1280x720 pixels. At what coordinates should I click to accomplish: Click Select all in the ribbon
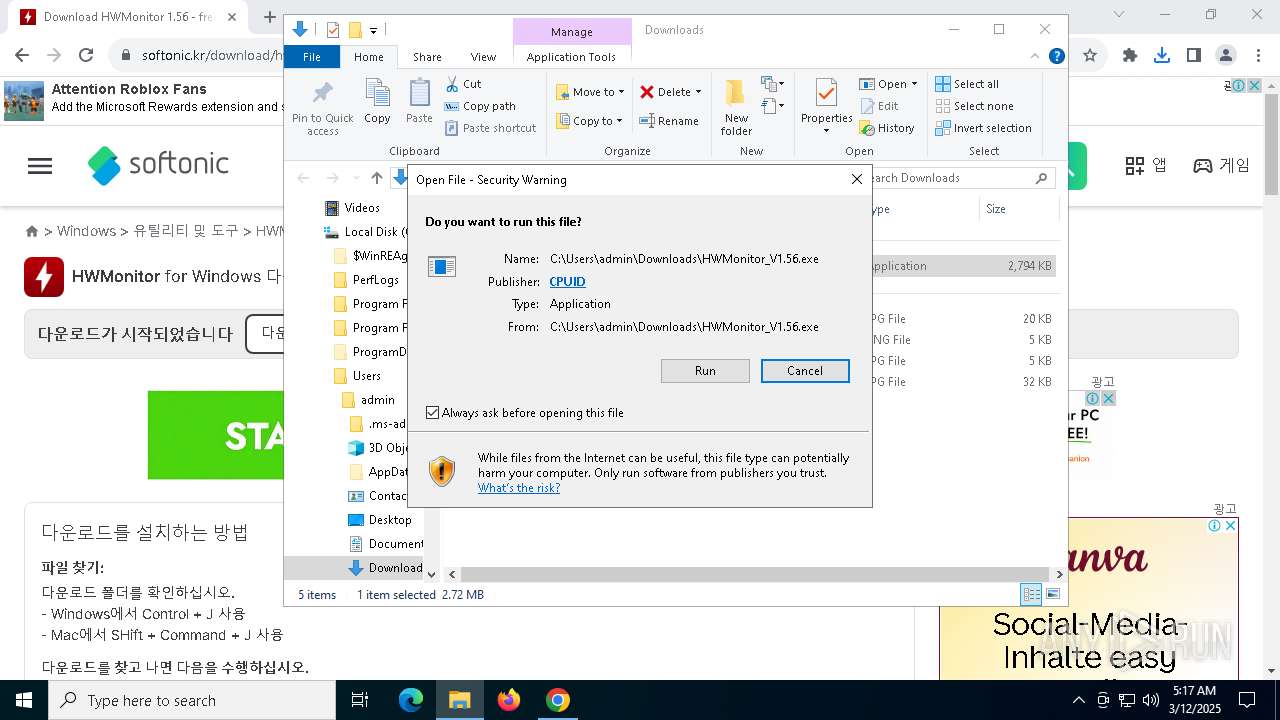967,84
